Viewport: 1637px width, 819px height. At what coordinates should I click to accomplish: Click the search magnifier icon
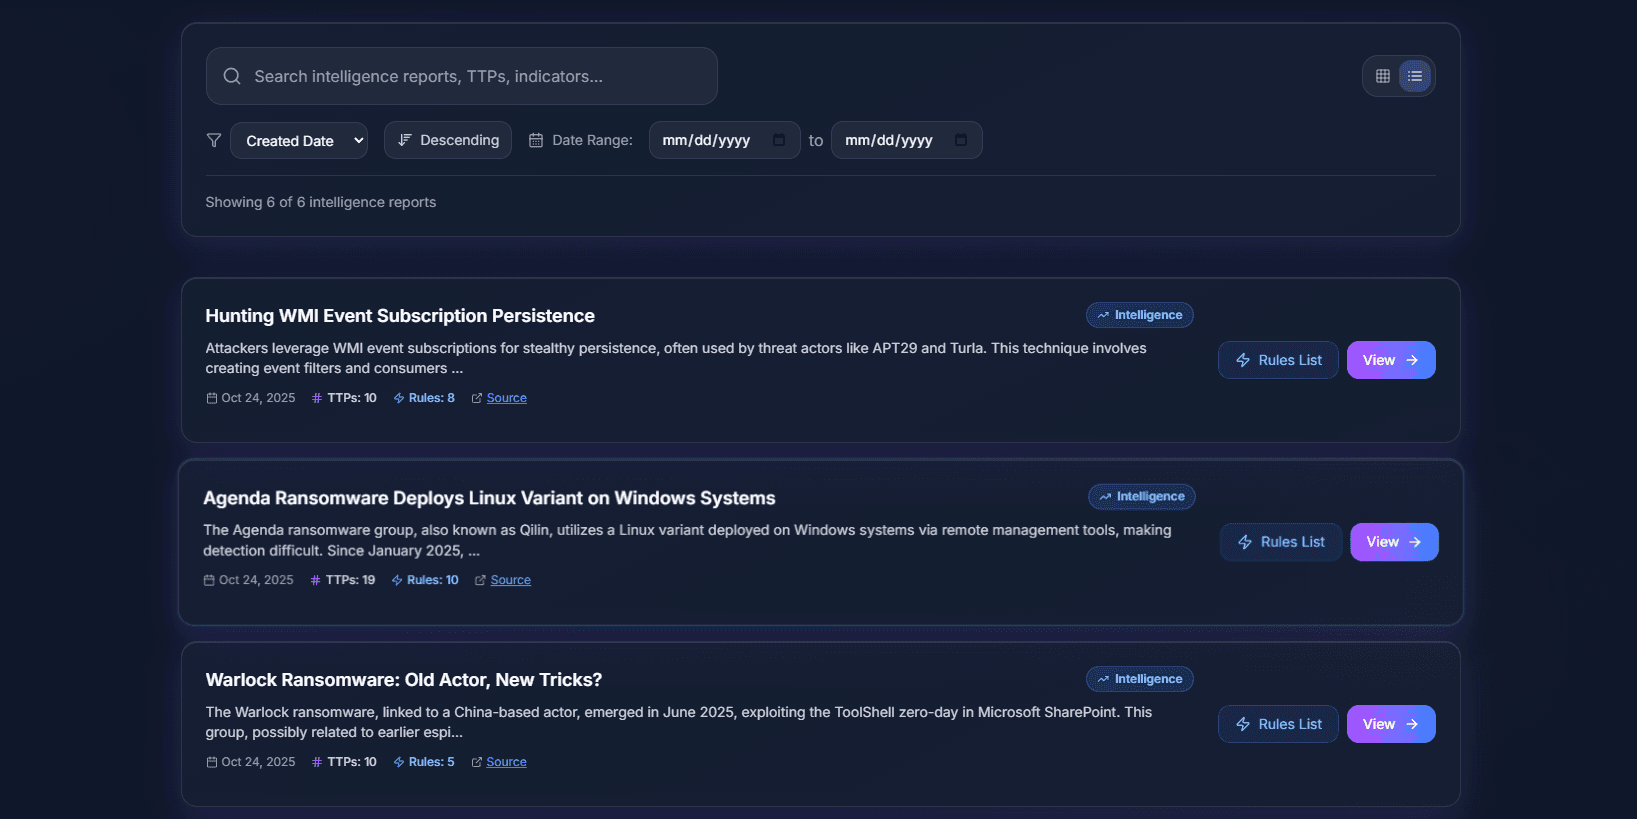(x=232, y=76)
